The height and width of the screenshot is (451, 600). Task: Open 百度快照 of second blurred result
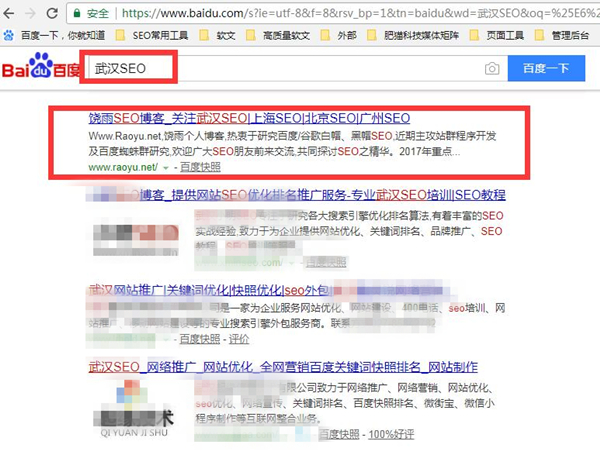pyautogui.click(x=326, y=262)
